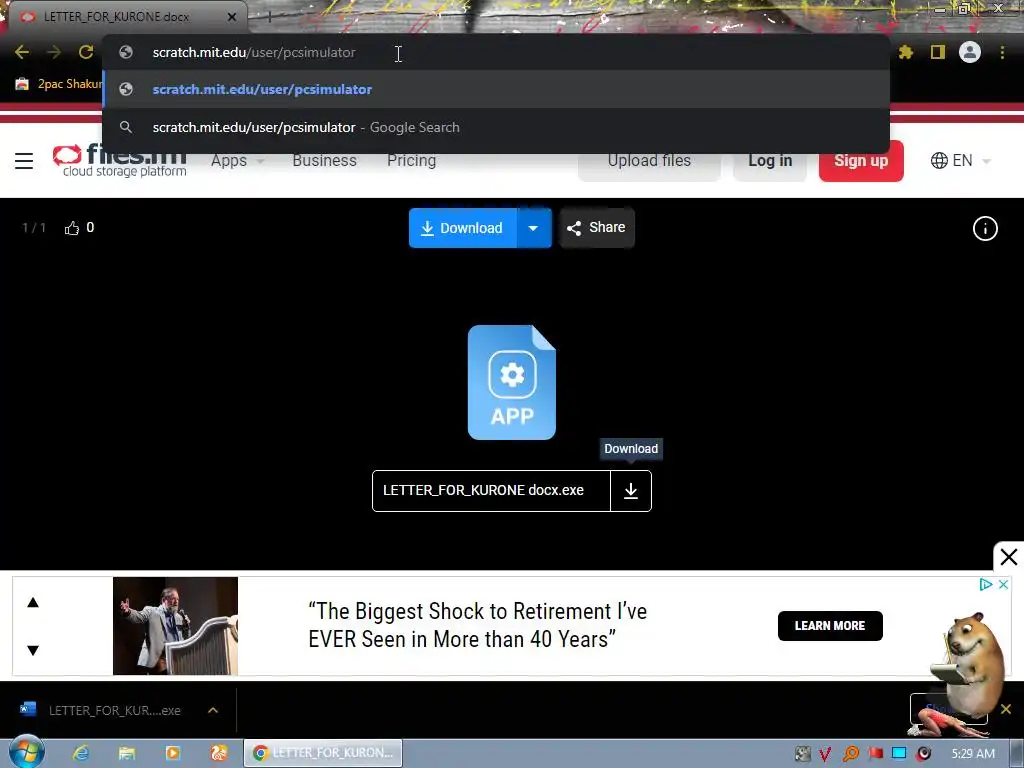The width and height of the screenshot is (1024, 768).
Task: Expand the downloaded file's chevron menu
Action: coord(213,710)
